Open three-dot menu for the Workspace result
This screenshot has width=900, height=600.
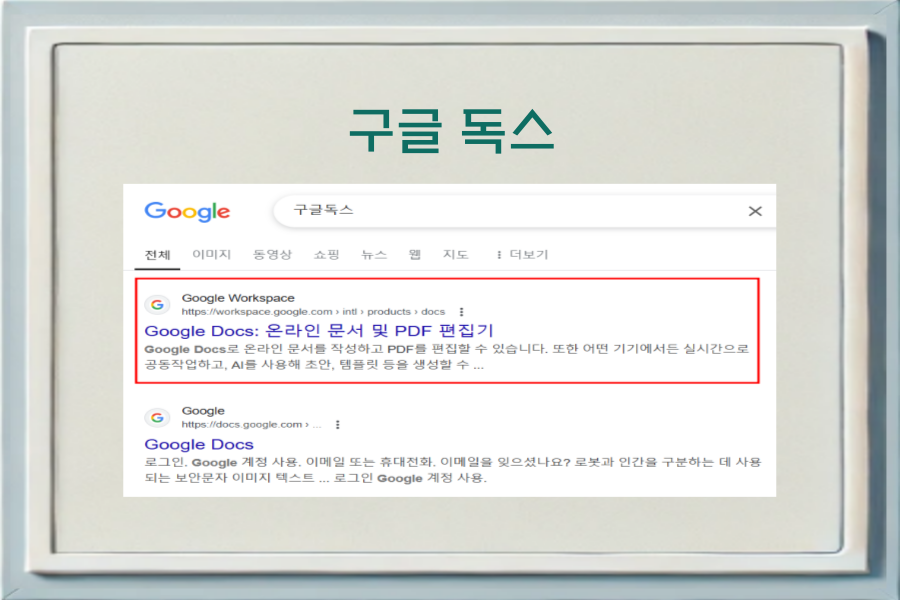coord(461,312)
